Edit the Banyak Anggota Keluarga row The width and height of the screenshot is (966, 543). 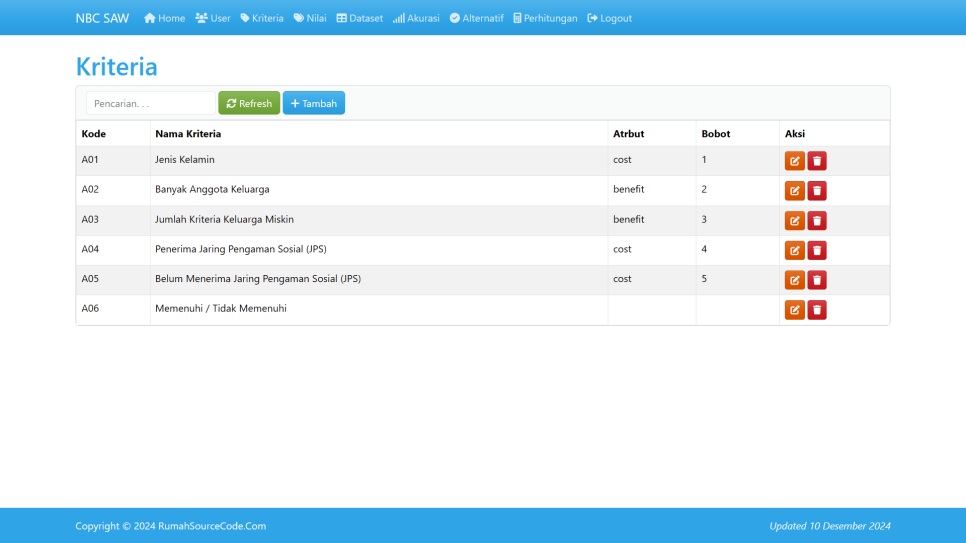pos(794,191)
